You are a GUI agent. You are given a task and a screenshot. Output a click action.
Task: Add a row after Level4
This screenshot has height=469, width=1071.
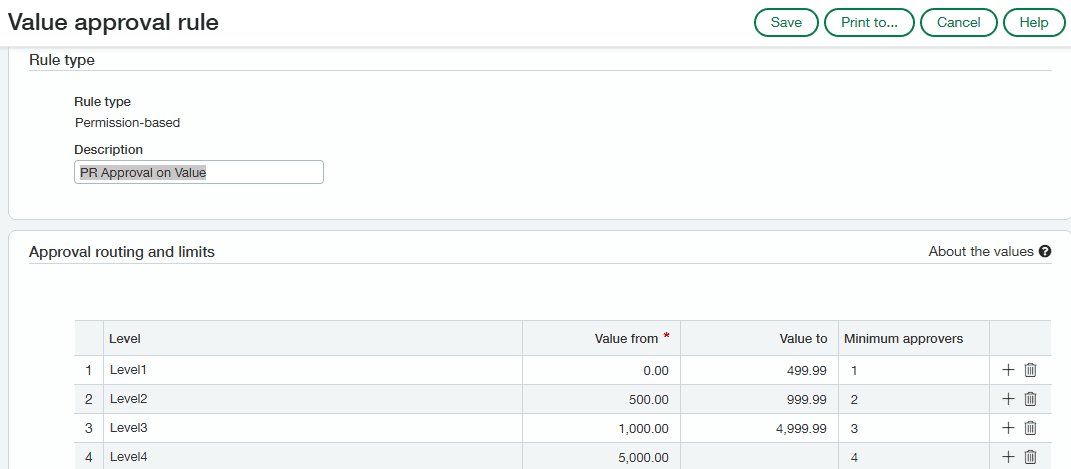[1008, 457]
